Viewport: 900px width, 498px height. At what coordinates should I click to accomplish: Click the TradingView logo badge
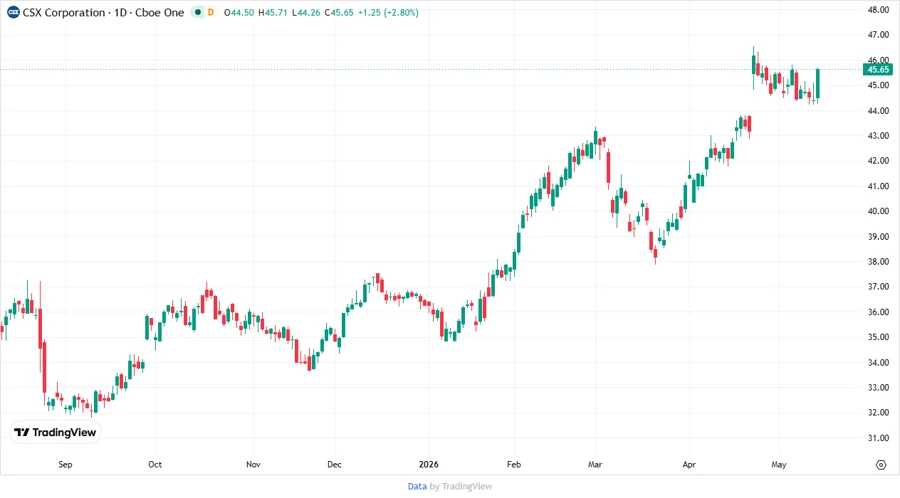point(55,433)
